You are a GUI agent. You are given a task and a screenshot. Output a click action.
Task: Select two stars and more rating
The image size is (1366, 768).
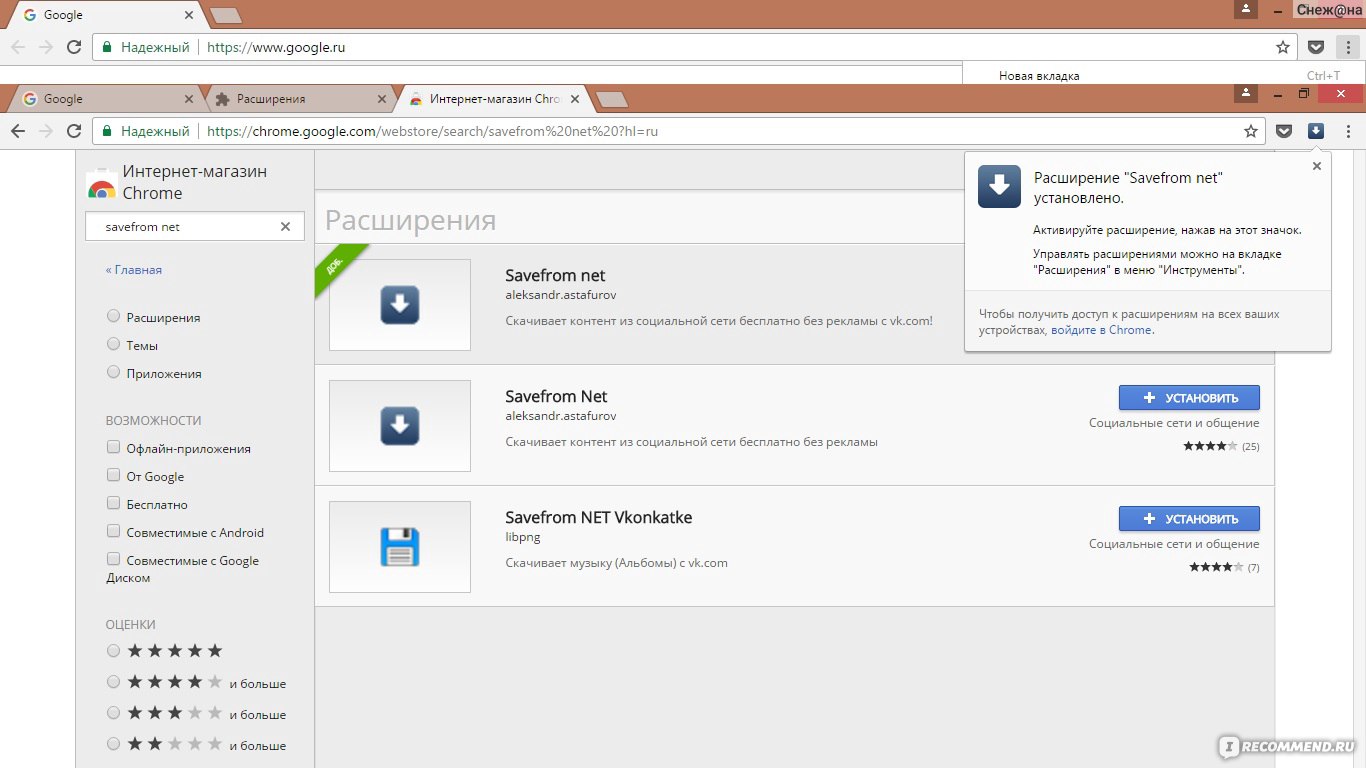point(113,744)
